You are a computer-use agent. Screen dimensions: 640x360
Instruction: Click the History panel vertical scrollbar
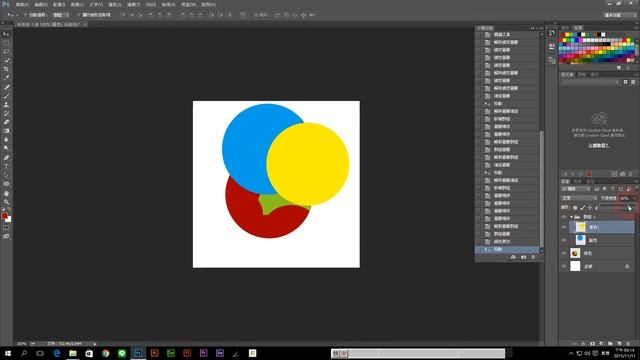pyautogui.click(x=542, y=189)
